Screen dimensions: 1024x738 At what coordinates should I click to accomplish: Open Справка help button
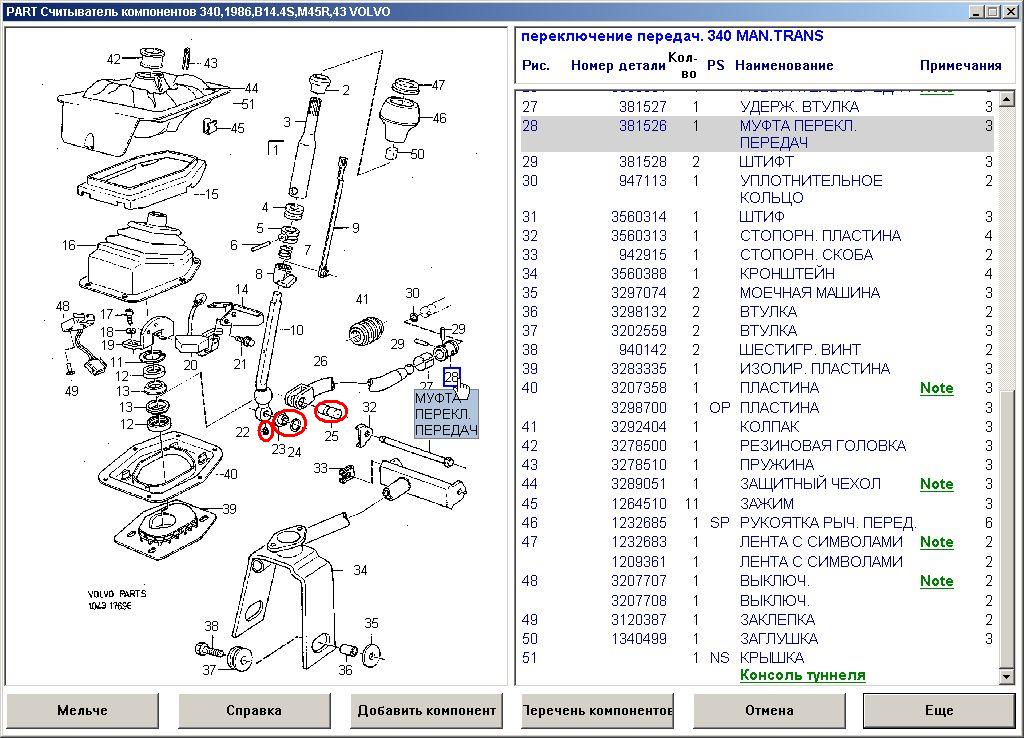[x=254, y=711]
